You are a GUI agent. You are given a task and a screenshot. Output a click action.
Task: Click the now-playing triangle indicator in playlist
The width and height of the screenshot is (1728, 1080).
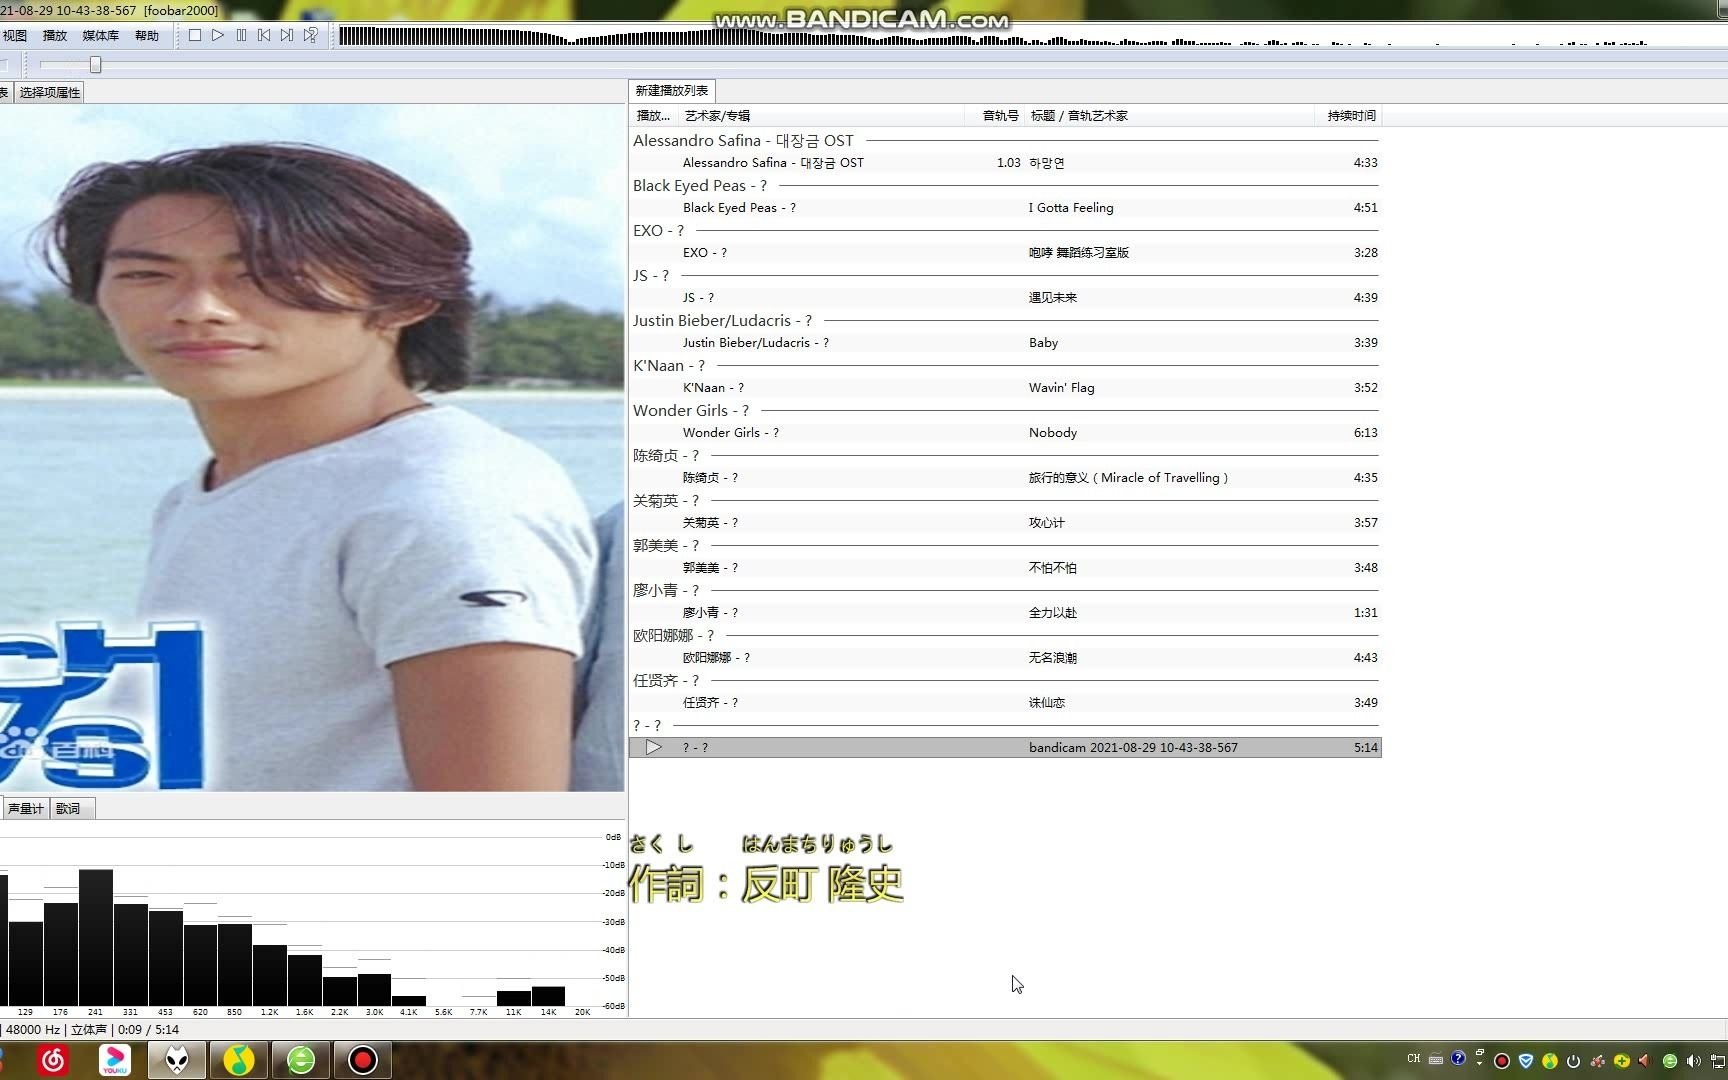pyautogui.click(x=653, y=748)
